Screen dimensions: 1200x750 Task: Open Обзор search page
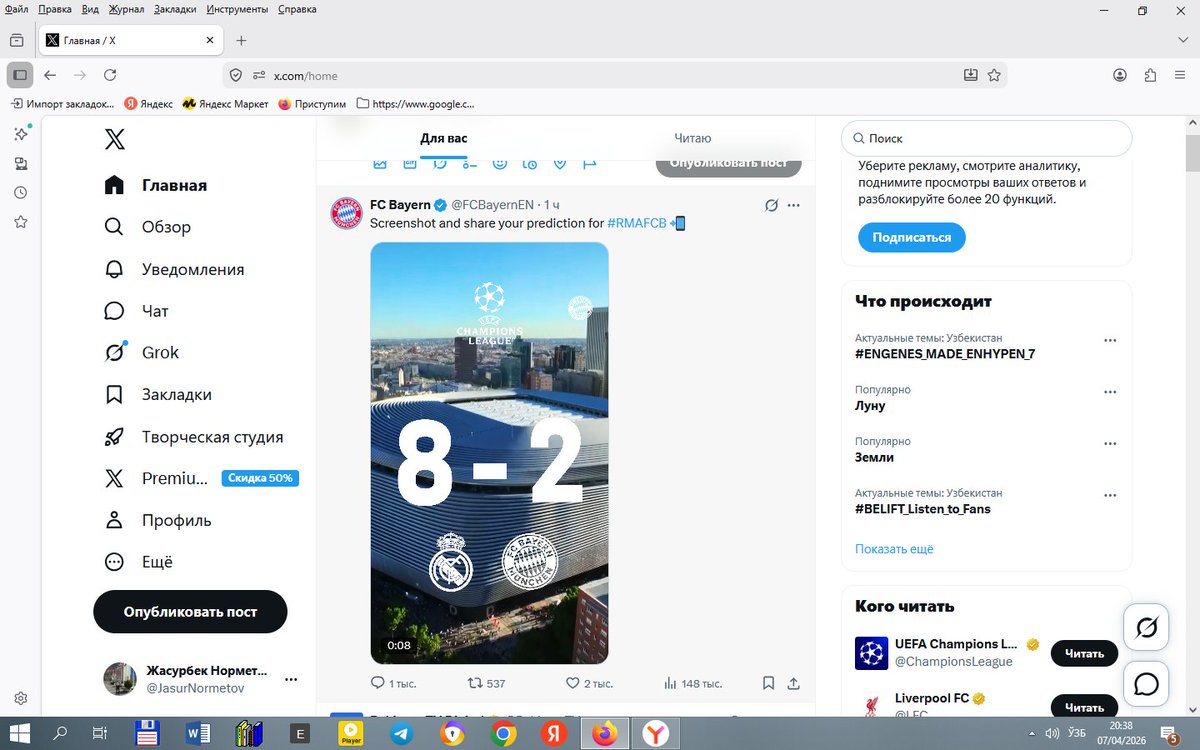[x=148, y=227]
